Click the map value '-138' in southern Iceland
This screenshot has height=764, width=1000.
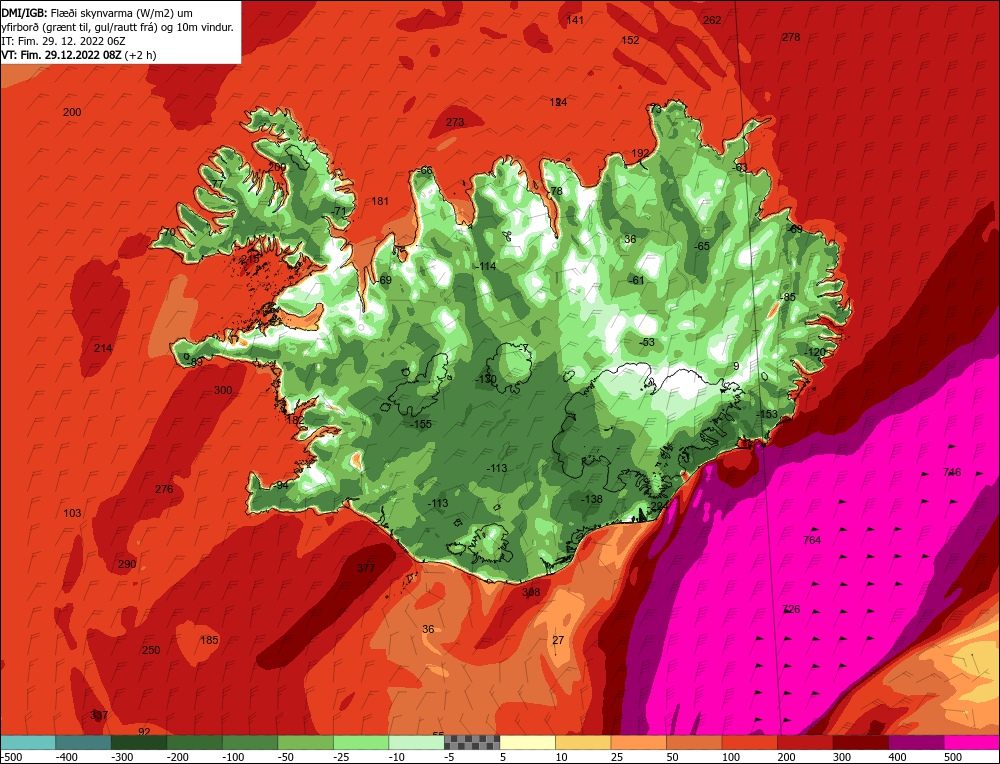pyautogui.click(x=592, y=499)
